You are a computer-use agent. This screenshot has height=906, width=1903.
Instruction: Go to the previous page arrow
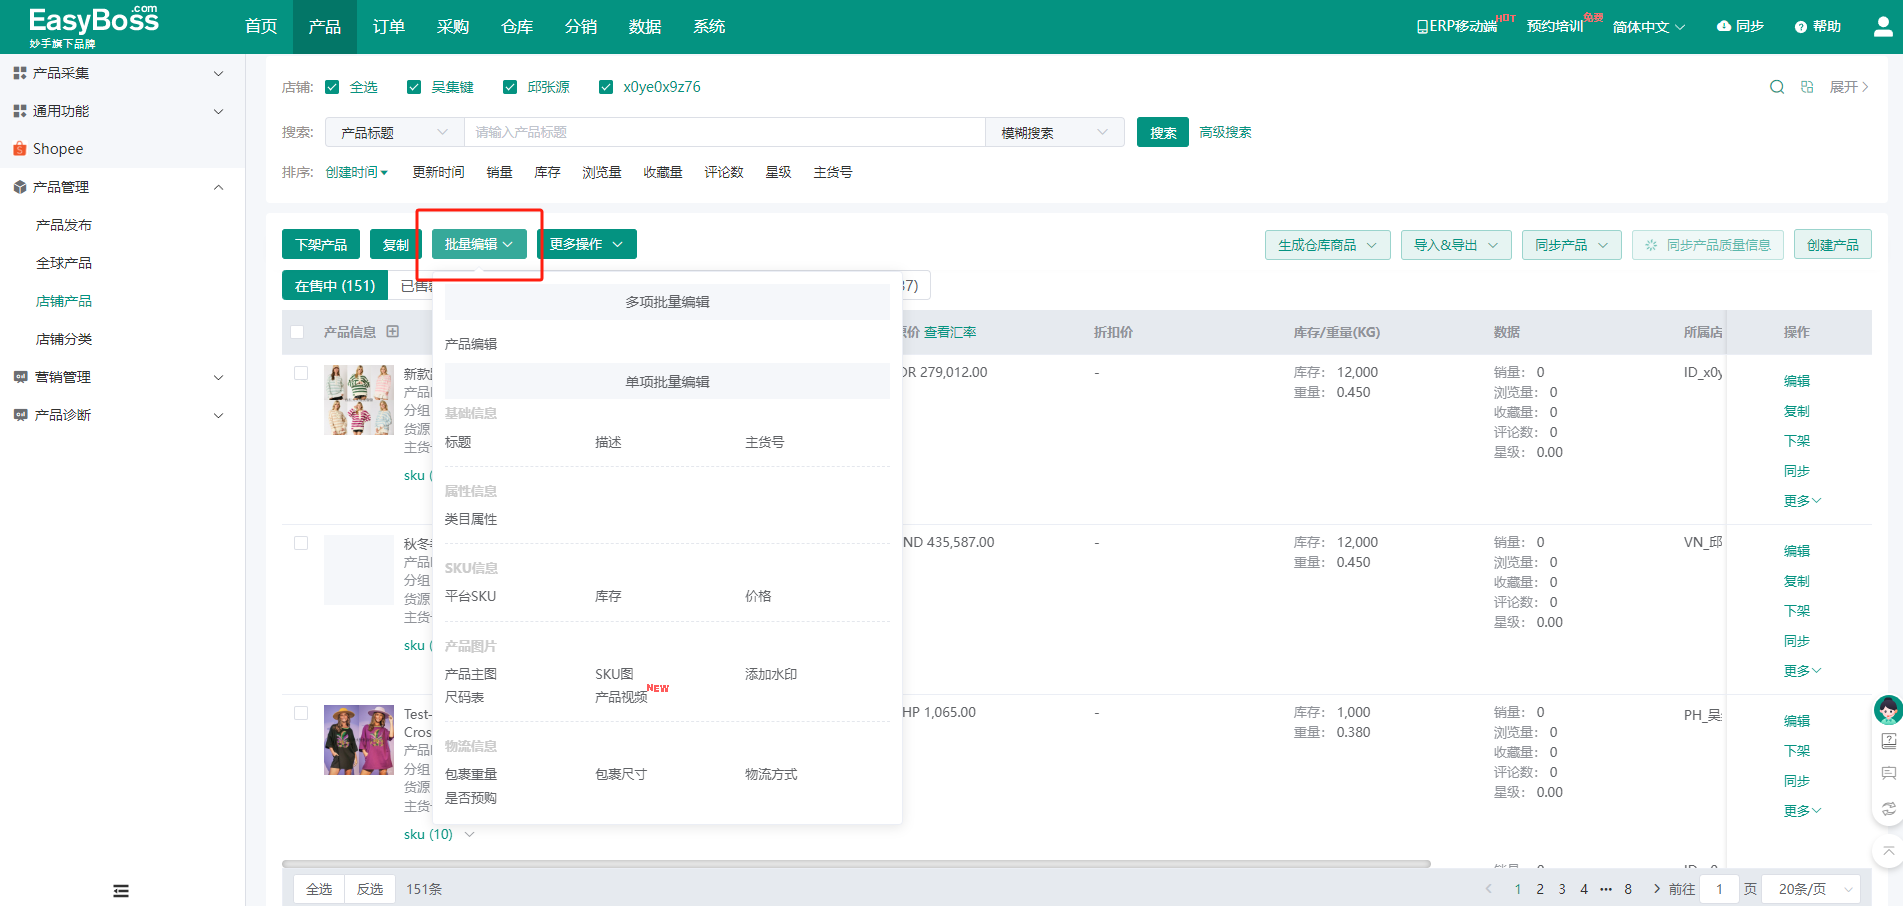click(1489, 889)
